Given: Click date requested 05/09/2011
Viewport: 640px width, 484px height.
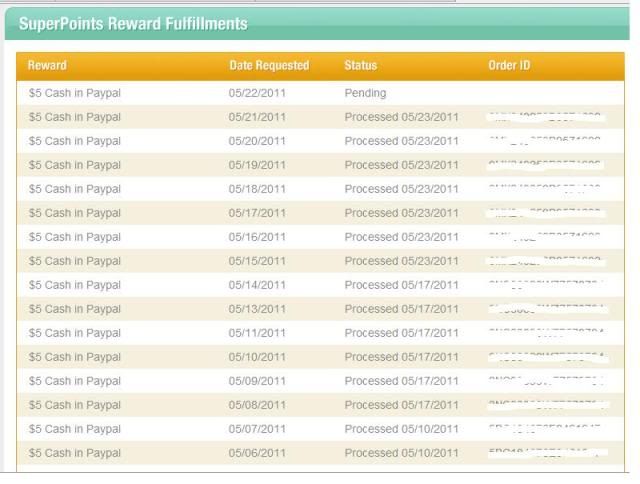Looking at the screenshot, I should click(257, 381).
